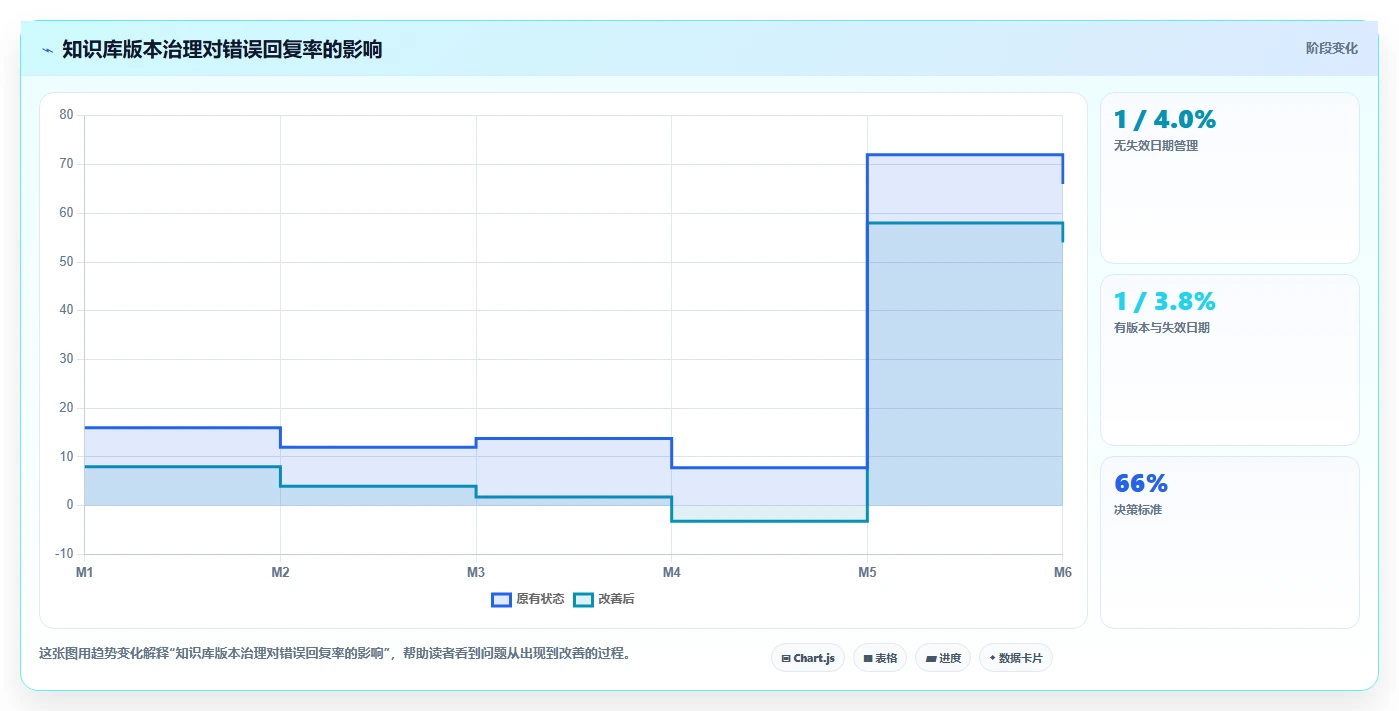The image size is (1399, 711).
Task: Click the M3 axis label
Action: [476, 573]
